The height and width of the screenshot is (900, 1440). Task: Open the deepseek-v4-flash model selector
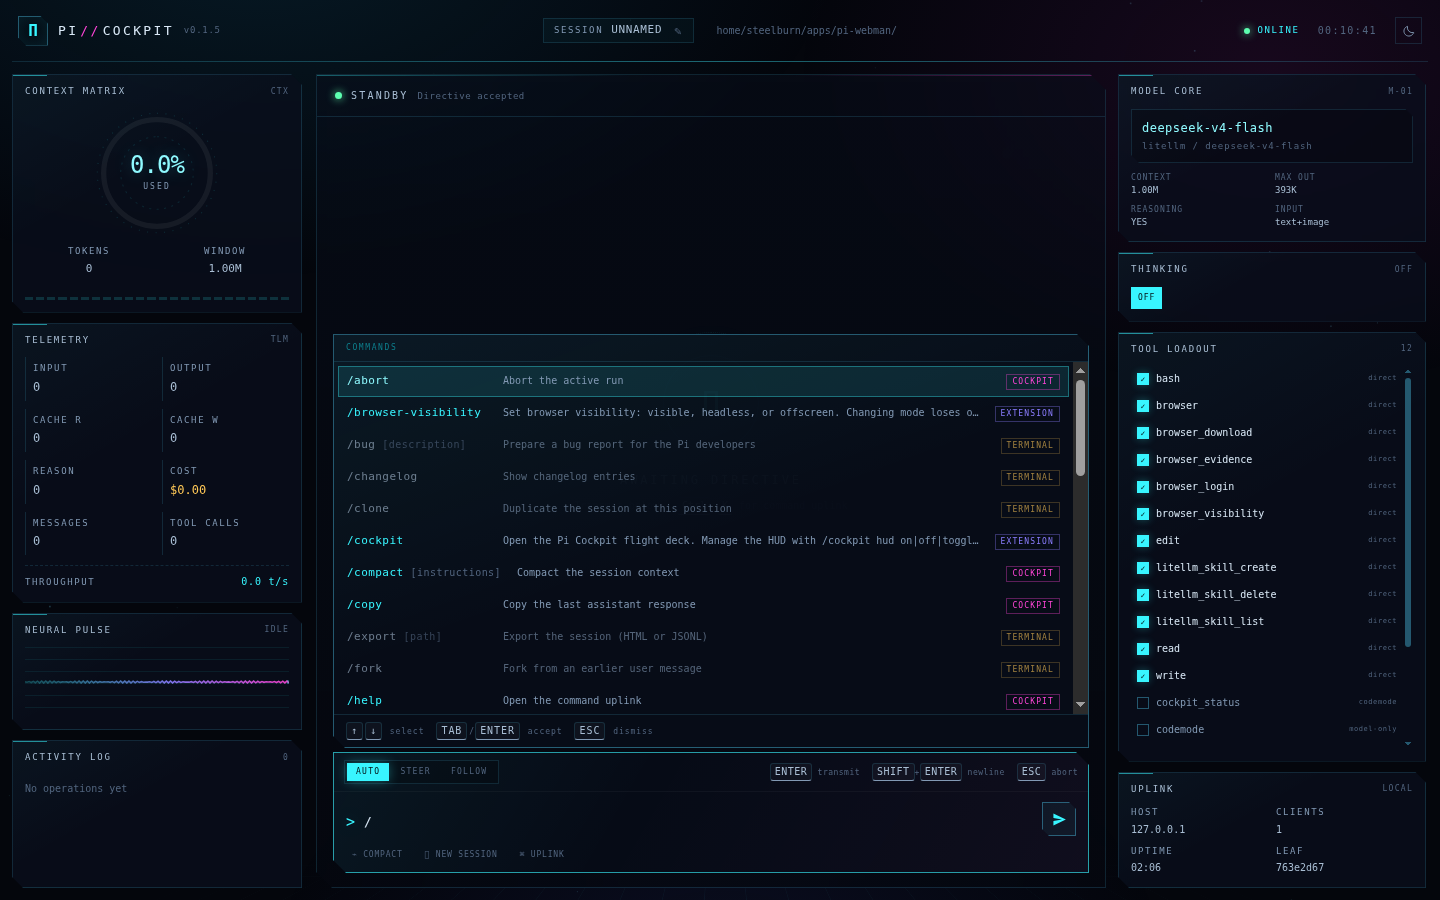1271,136
